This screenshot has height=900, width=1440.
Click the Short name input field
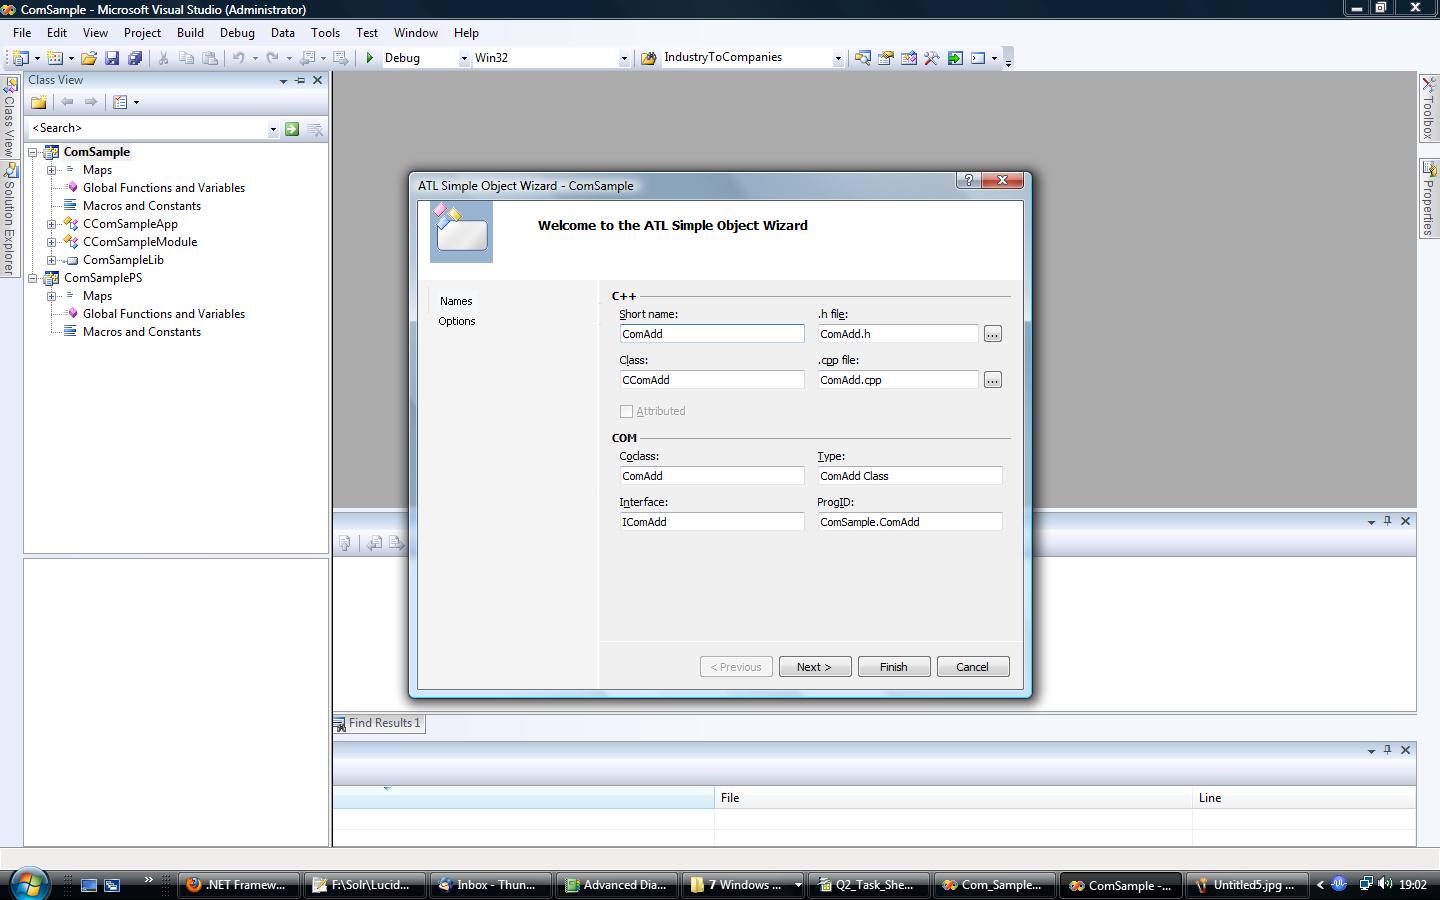(711, 333)
